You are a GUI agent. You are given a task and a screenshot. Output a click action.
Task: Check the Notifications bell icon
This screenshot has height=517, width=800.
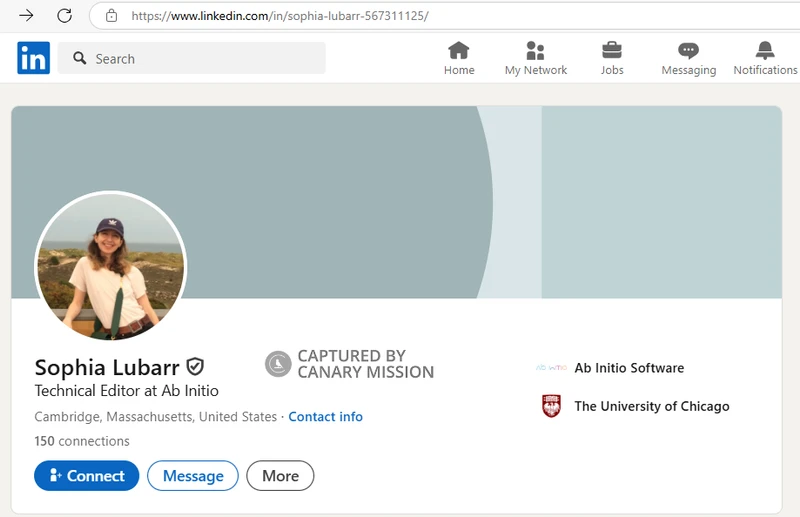[x=765, y=51]
